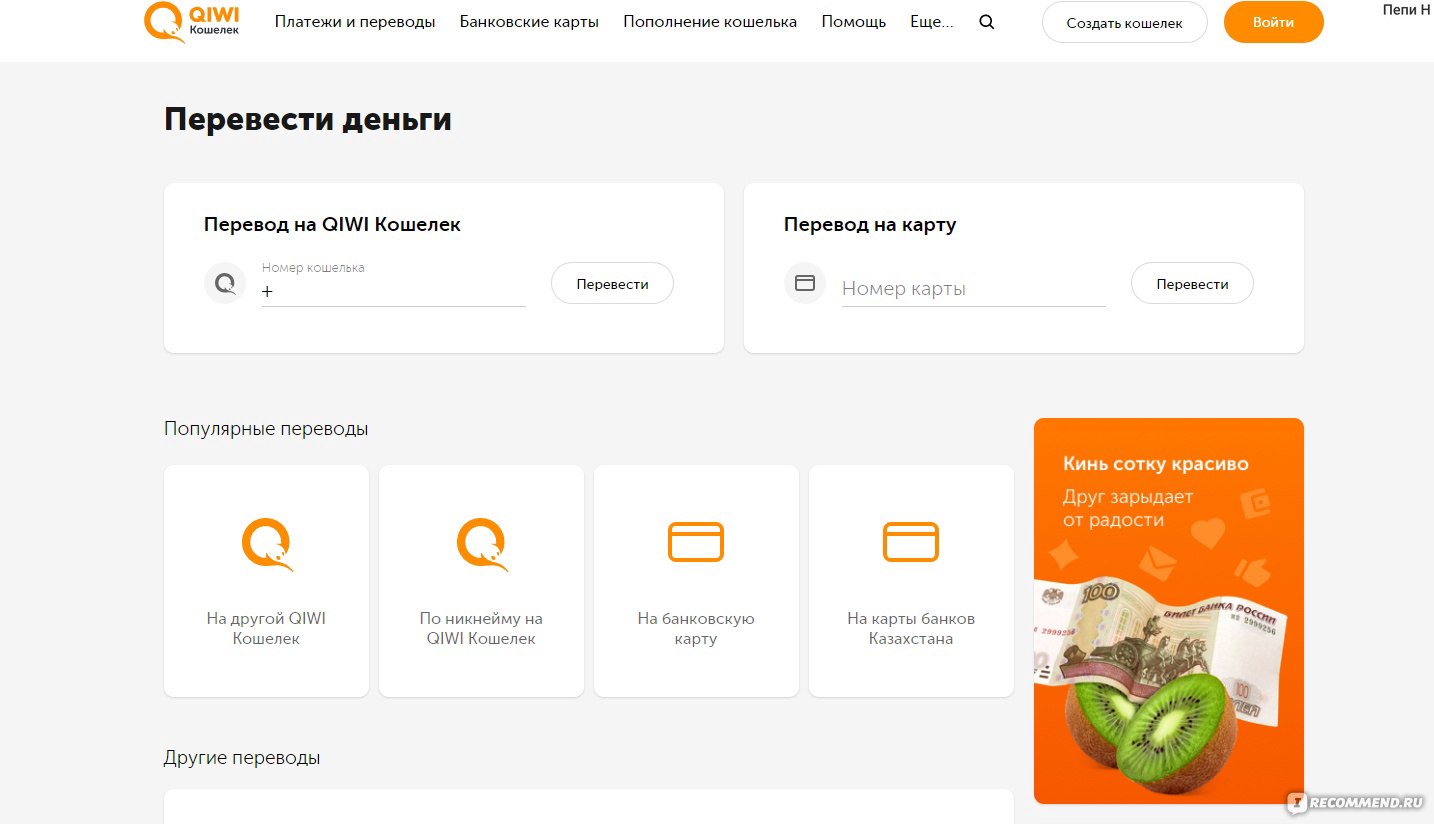
Task: Expand the Еще... menu
Action: [932, 22]
